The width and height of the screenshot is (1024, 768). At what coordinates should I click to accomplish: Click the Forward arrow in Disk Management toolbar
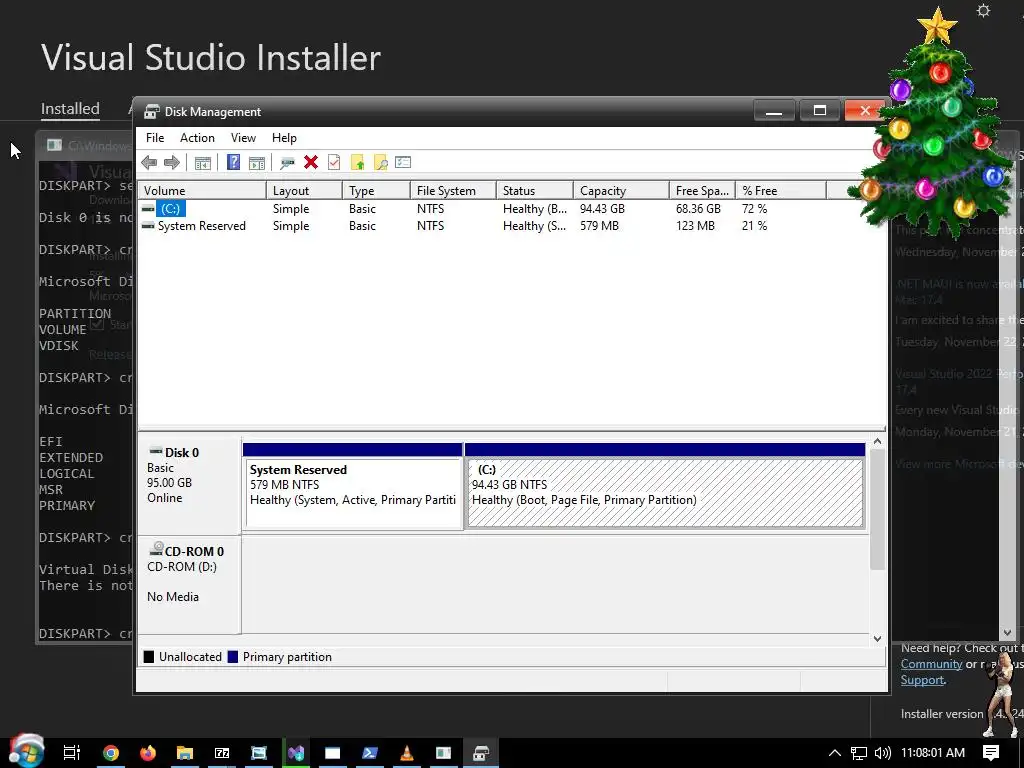(x=172, y=163)
